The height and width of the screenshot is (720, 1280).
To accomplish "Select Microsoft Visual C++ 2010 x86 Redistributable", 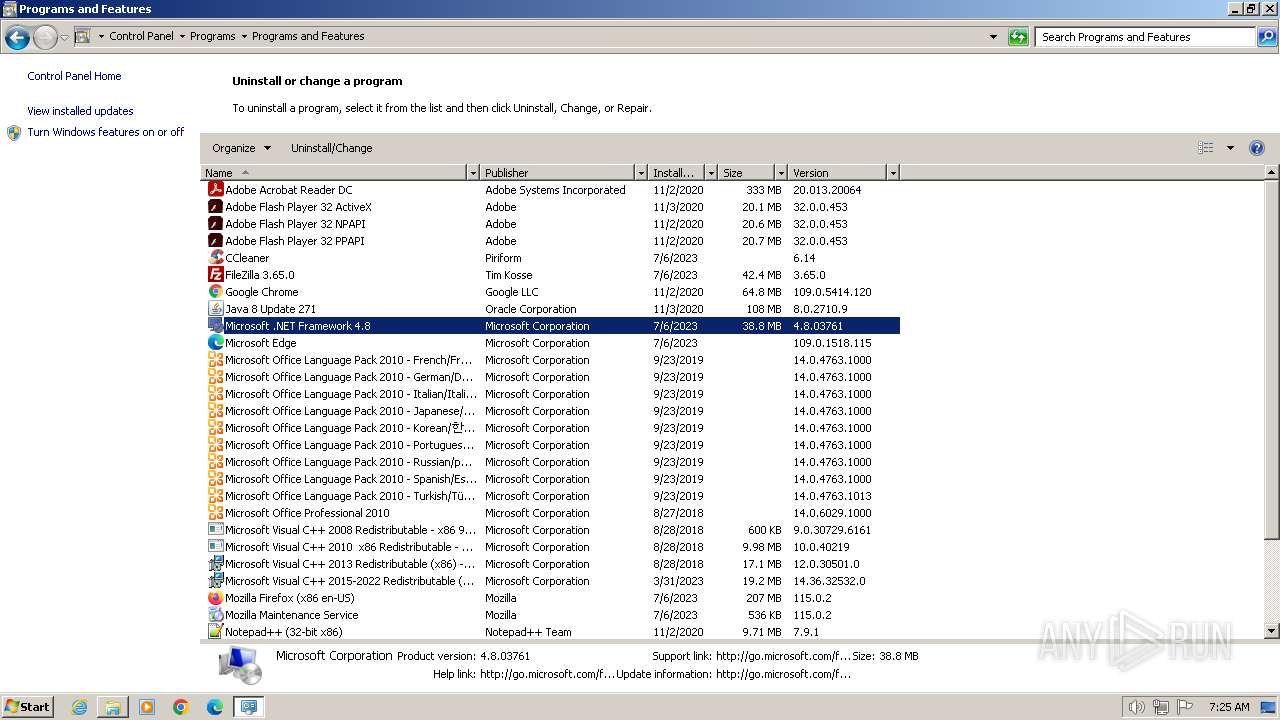I will tap(553, 546).
